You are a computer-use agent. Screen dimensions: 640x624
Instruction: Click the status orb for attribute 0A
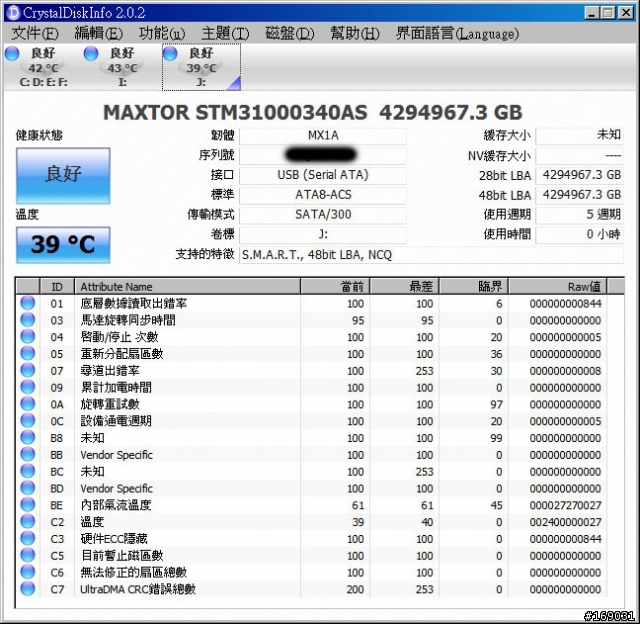(28, 404)
